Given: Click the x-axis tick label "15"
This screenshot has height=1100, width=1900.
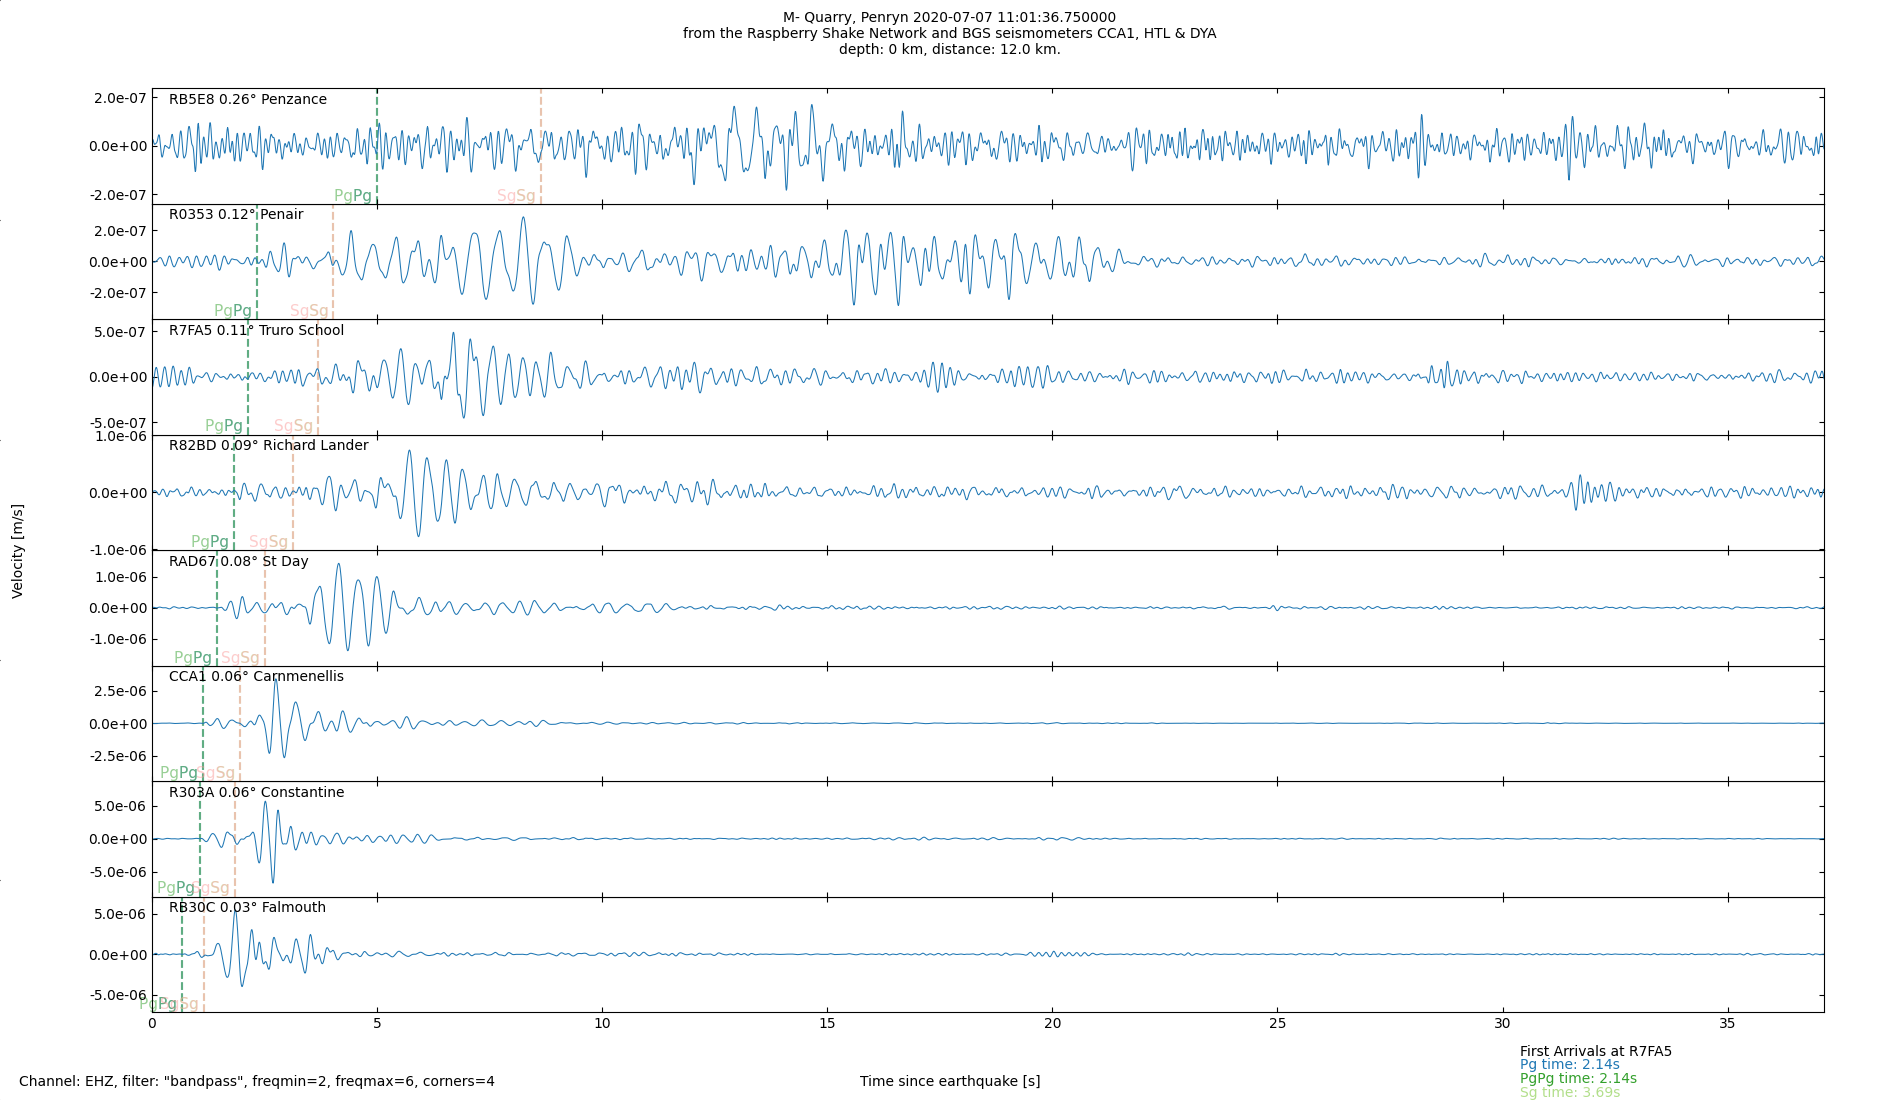Looking at the screenshot, I should pyautogui.click(x=827, y=1023).
